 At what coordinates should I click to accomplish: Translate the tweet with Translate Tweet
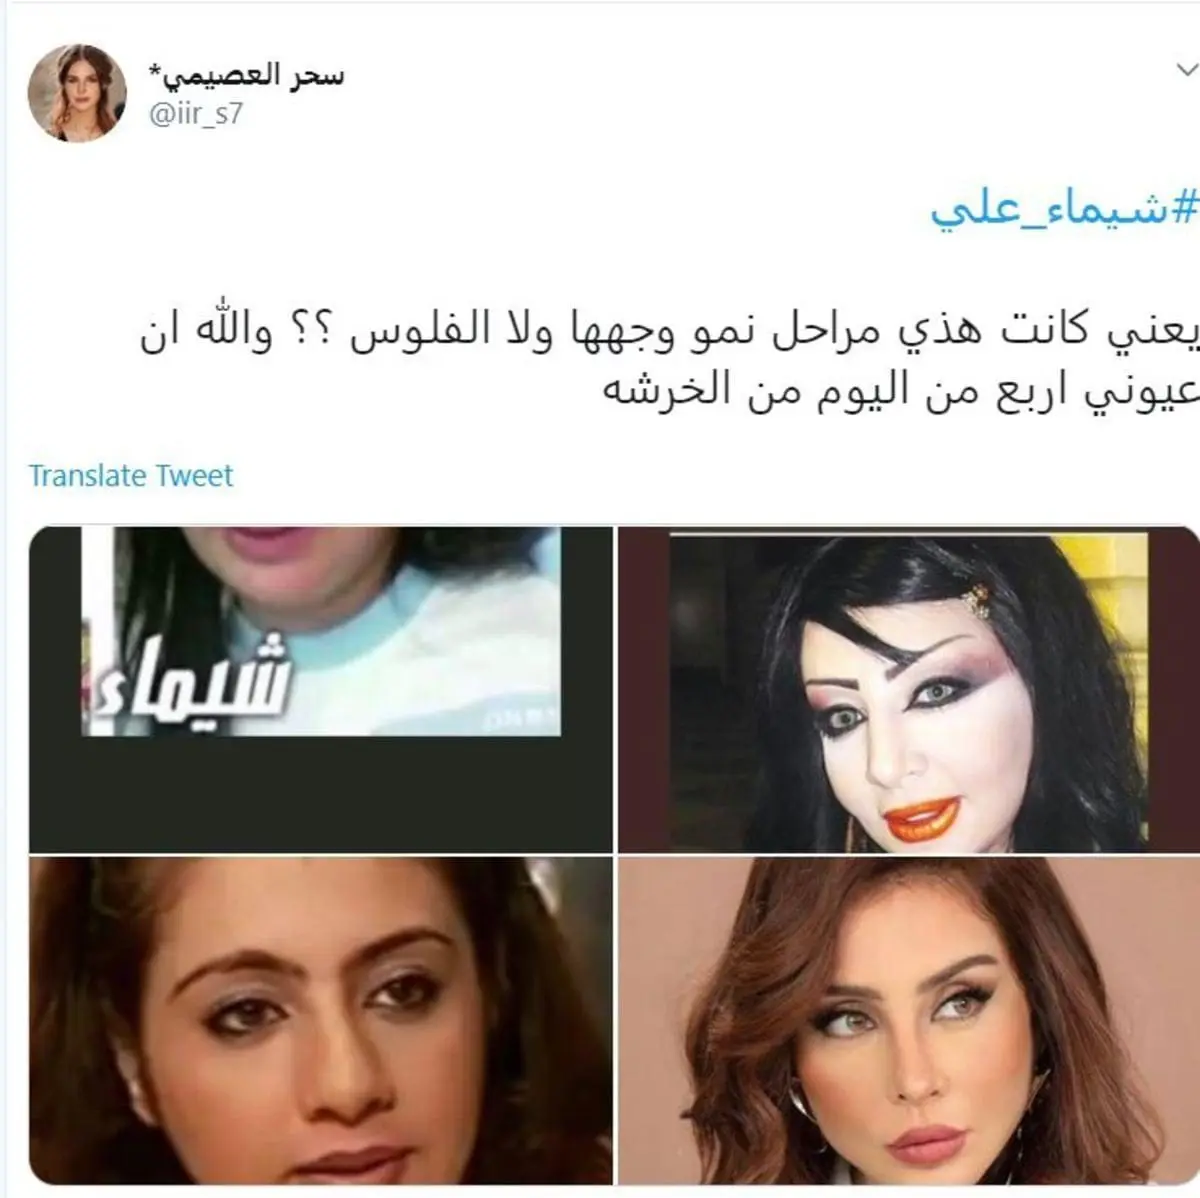click(130, 475)
